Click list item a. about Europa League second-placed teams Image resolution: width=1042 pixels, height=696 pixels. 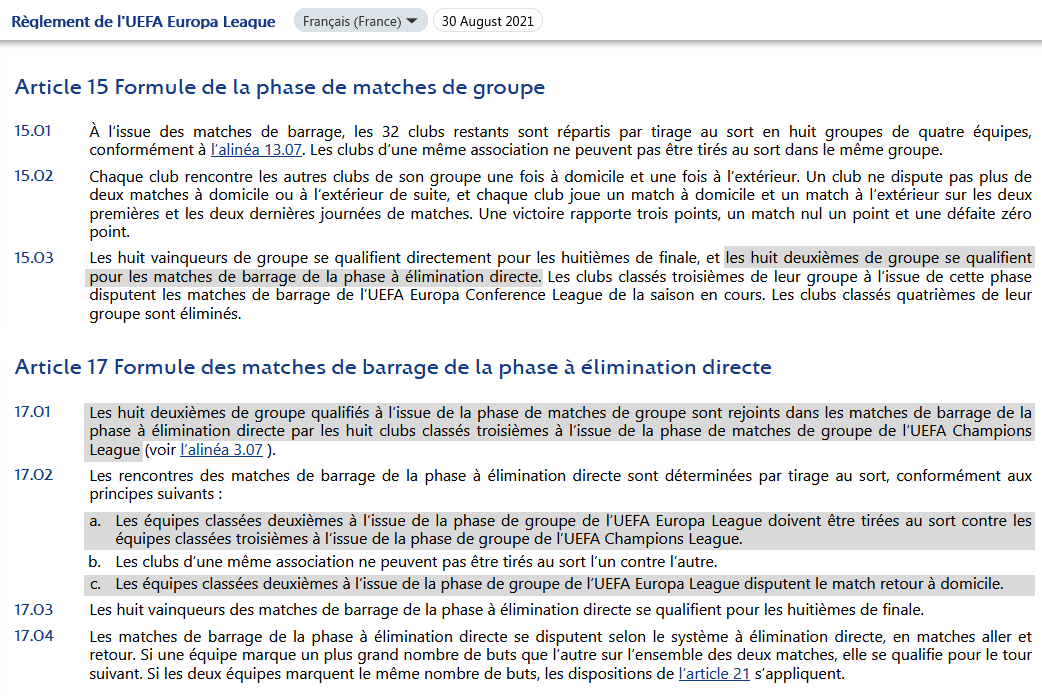coord(560,530)
